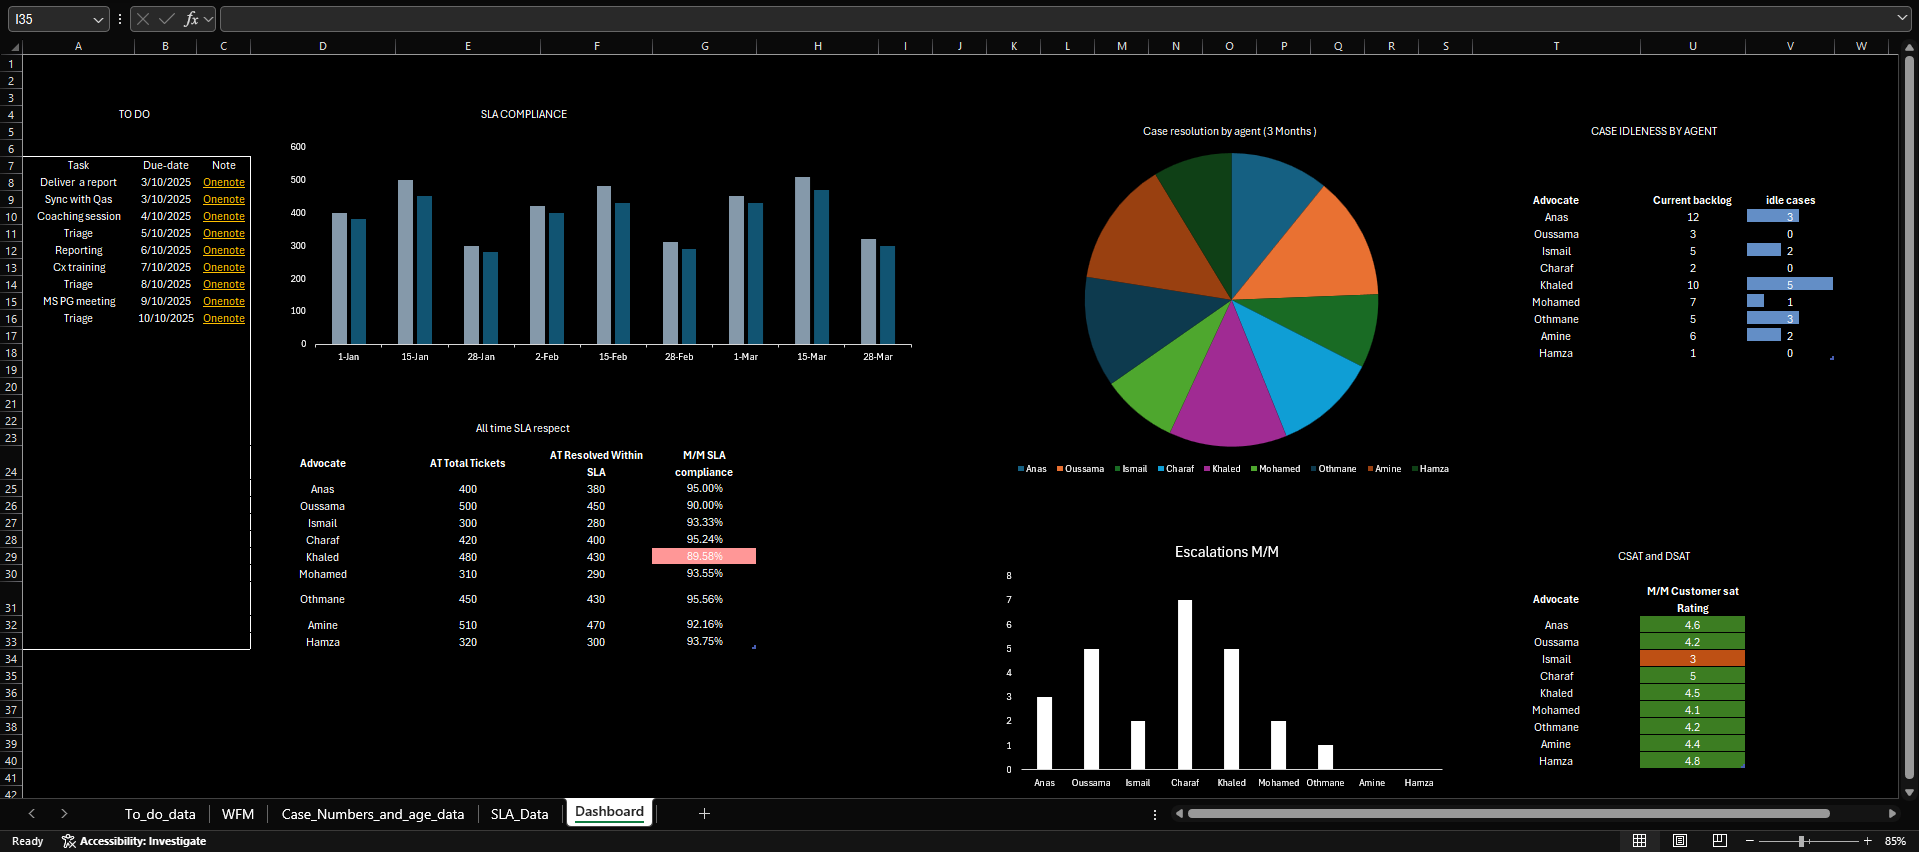Add a new sheet with the plus button
The image size is (1919, 852).
(704, 813)
